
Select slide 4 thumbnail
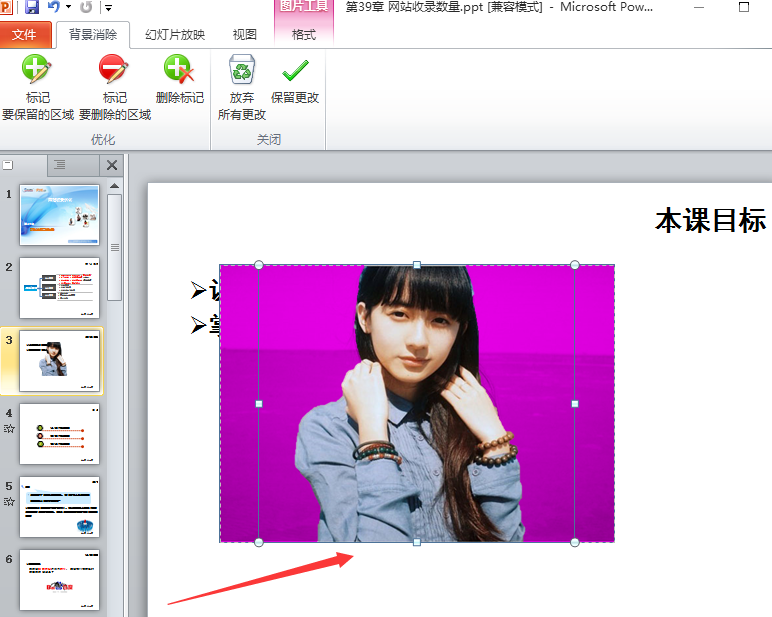59,434
